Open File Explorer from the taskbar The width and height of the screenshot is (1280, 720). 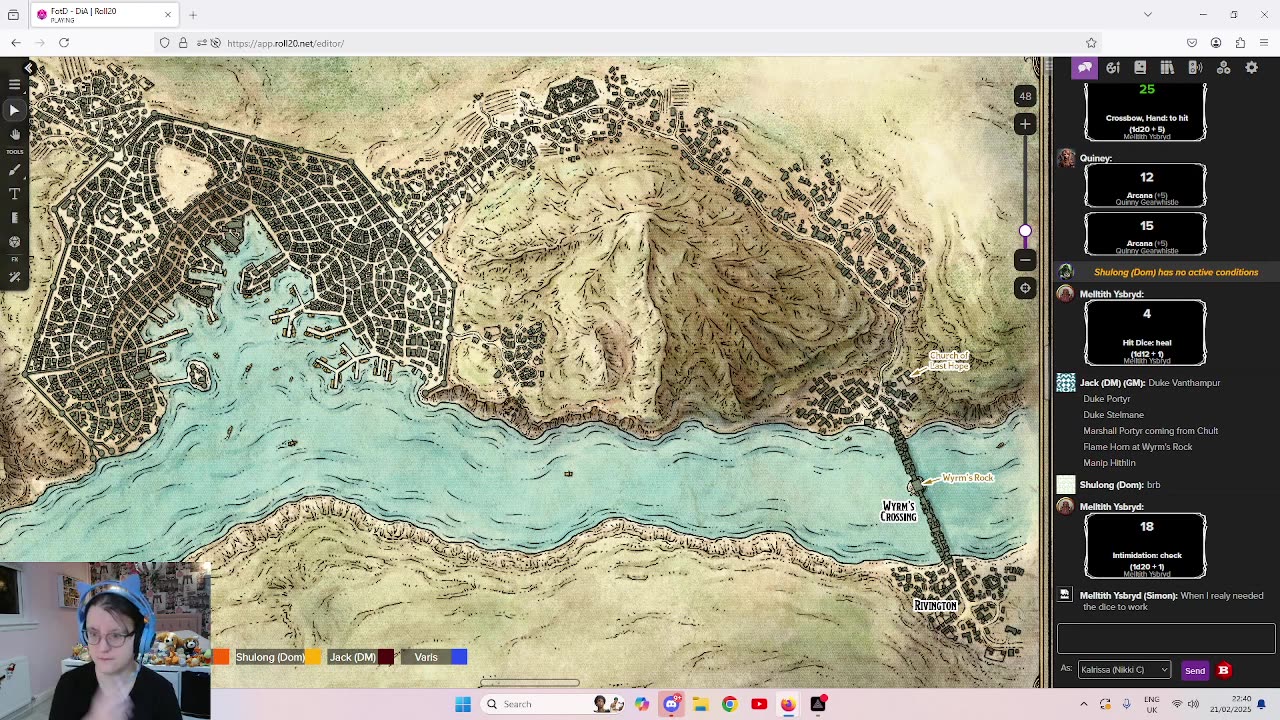click(x=700, y=704)
